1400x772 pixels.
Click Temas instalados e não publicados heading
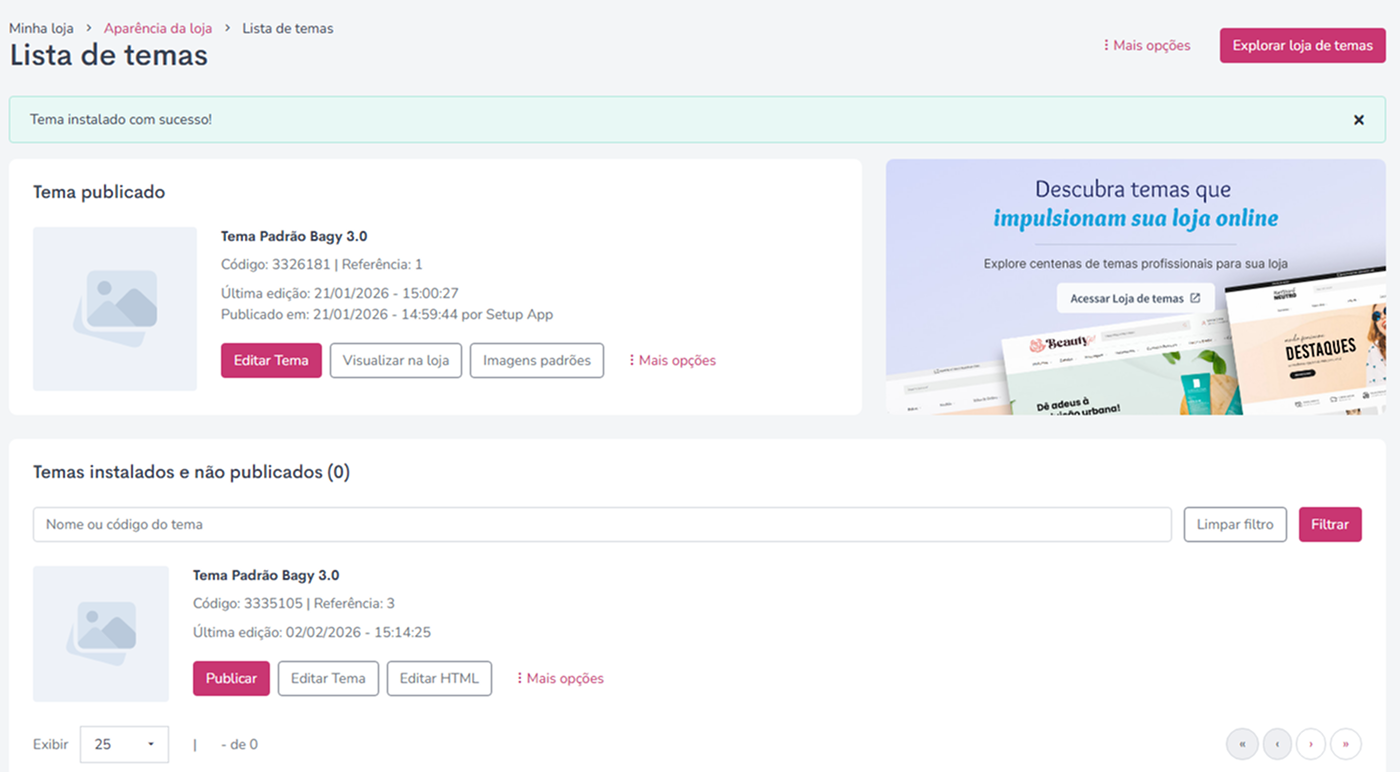(x=191, y=472)
